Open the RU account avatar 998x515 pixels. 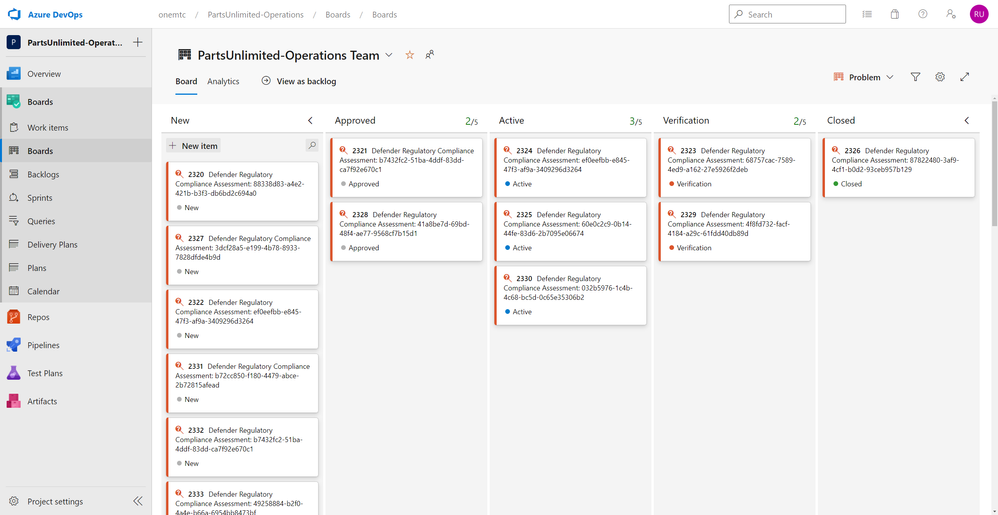(979, 14)
